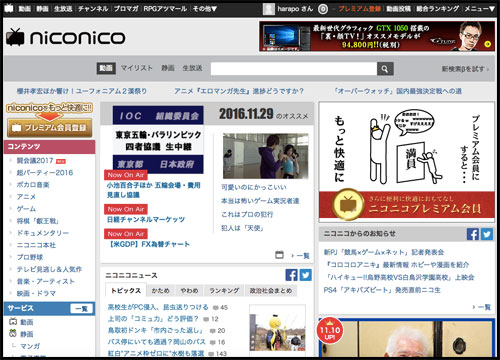Open the calendar icon under recommendations
500x360 pixels.
279,255
